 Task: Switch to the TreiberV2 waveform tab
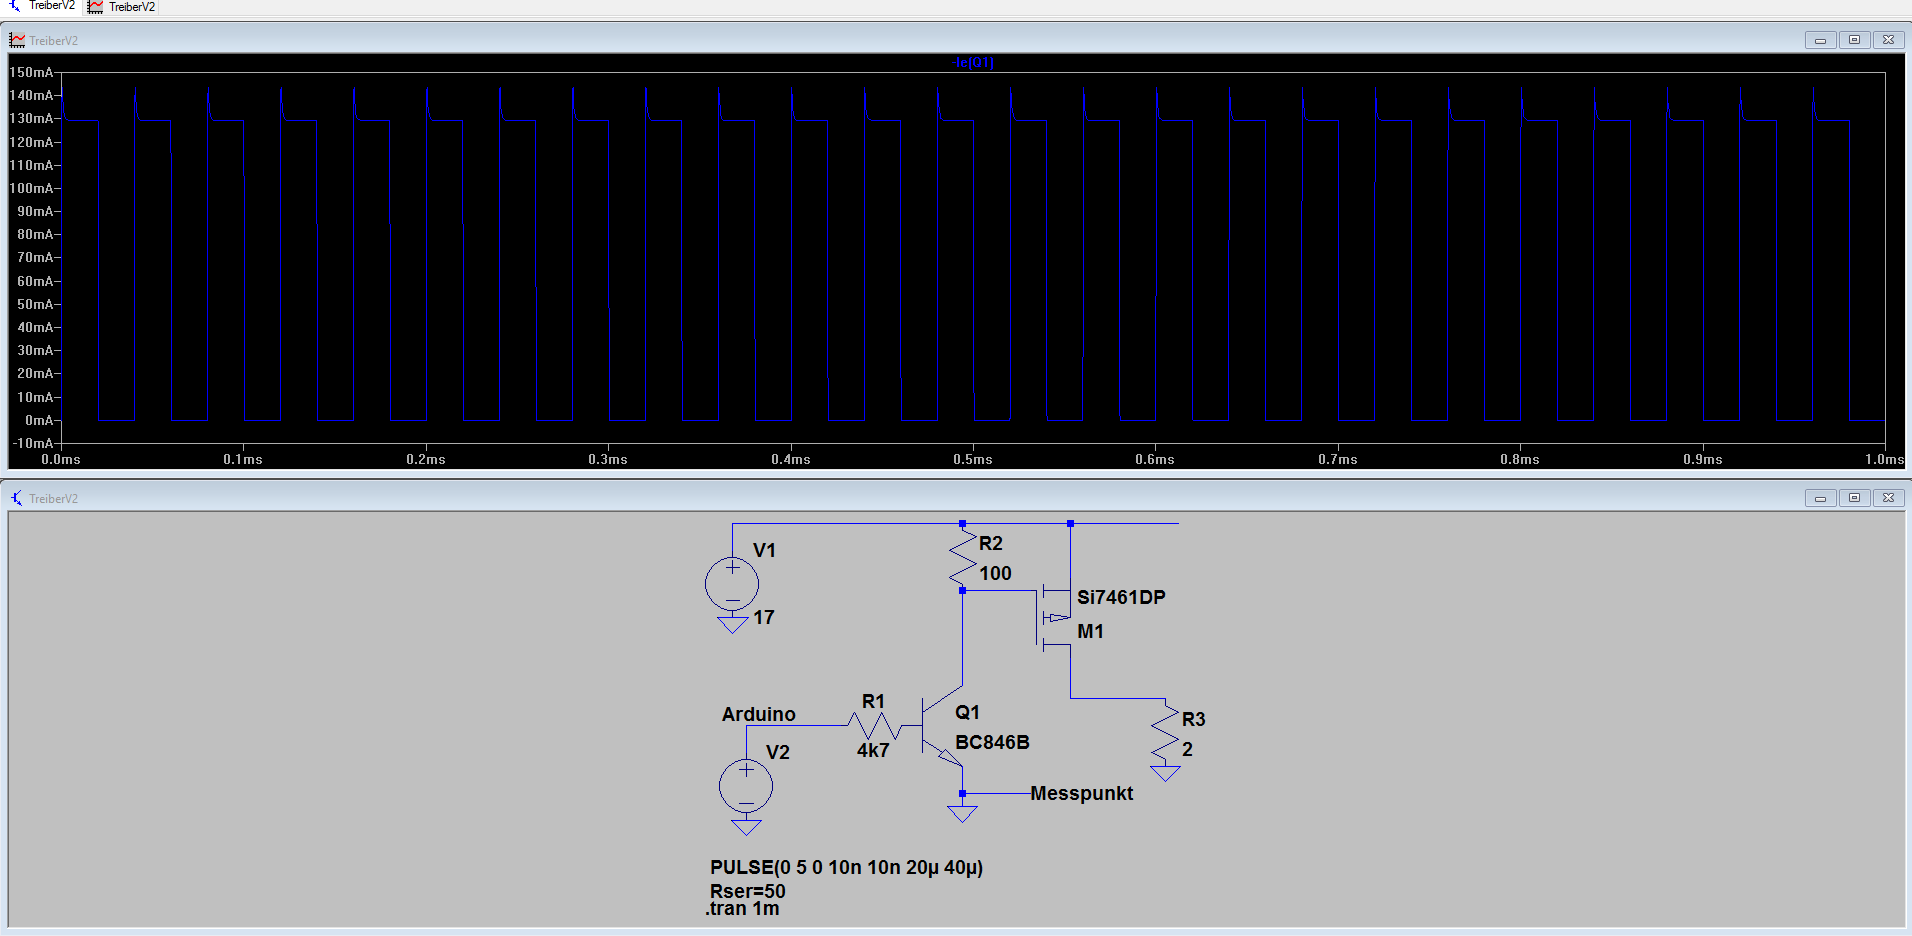(121, 7)
